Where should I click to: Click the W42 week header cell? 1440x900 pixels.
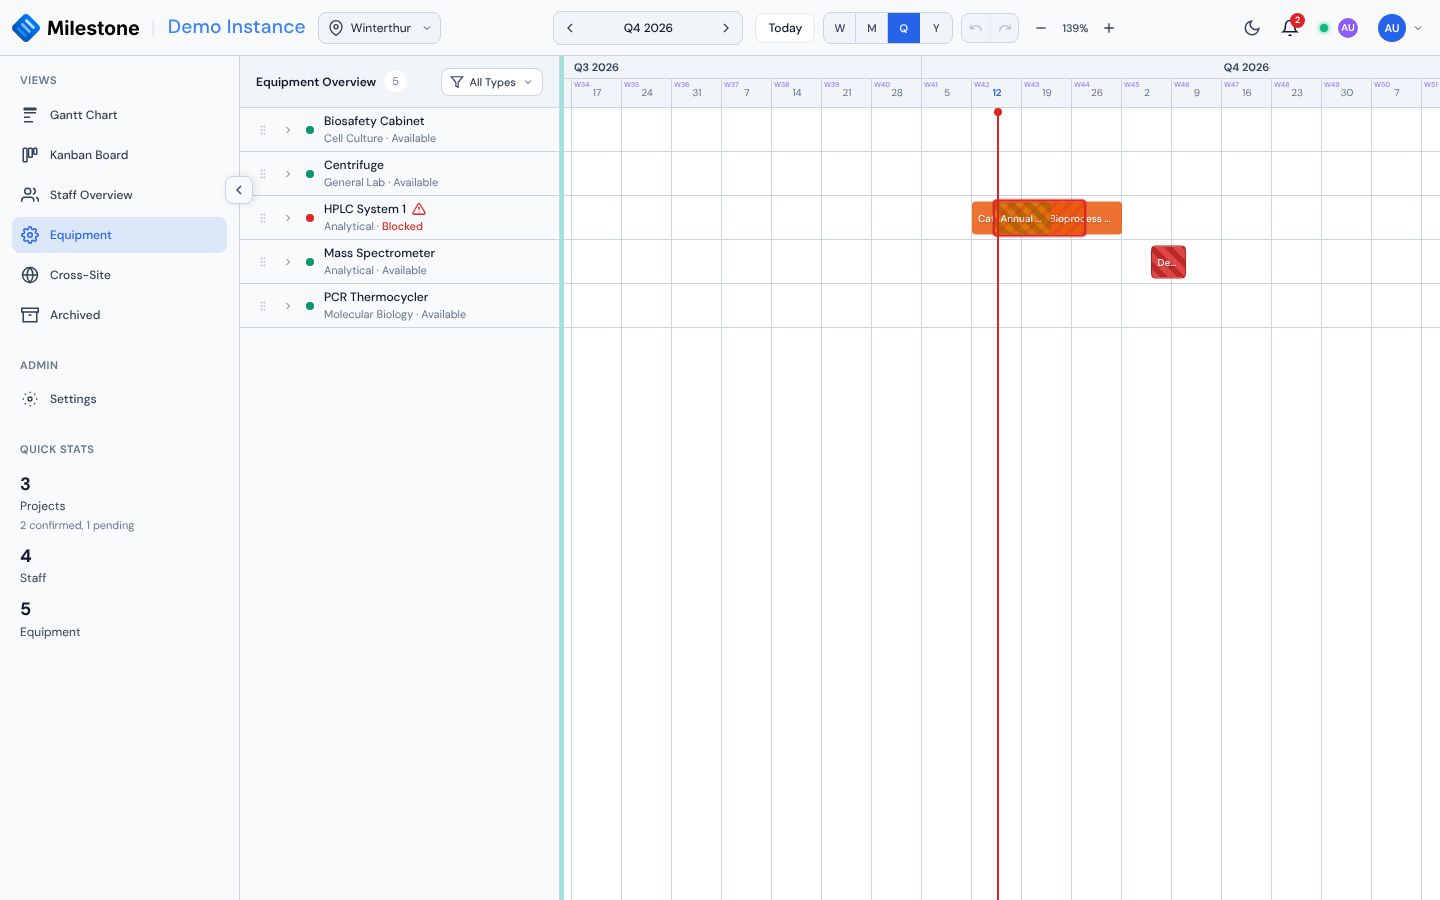click(996, 93)
